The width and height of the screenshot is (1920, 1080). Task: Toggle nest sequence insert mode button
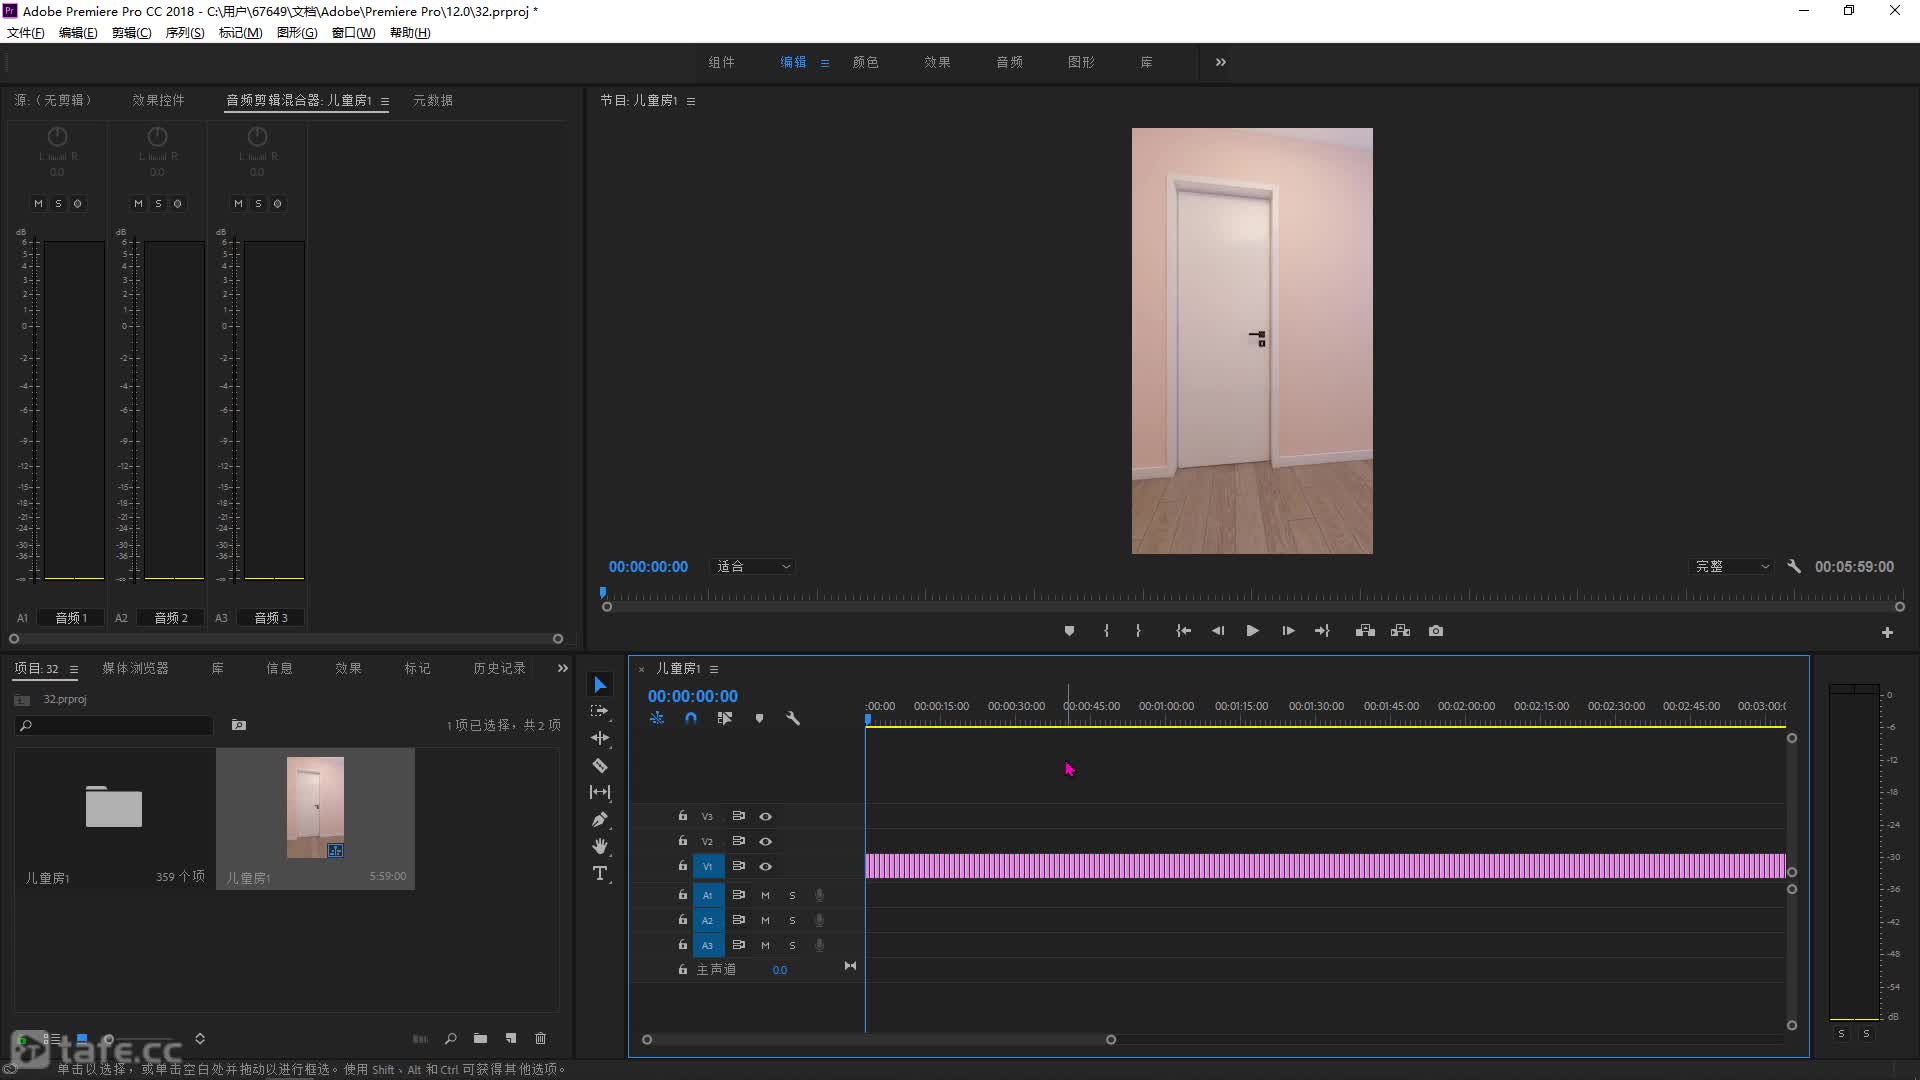coord(657,718)
